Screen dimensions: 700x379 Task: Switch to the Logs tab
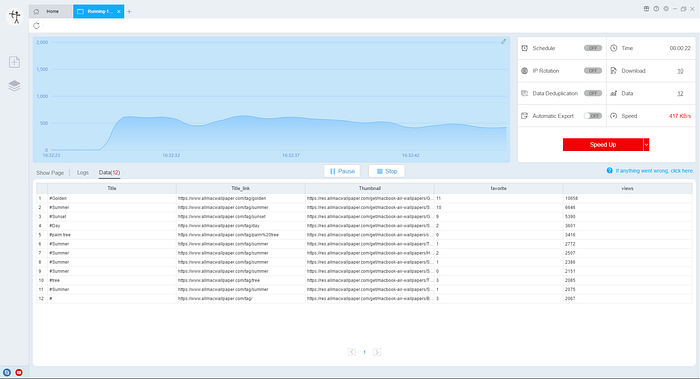coord(83,173)
